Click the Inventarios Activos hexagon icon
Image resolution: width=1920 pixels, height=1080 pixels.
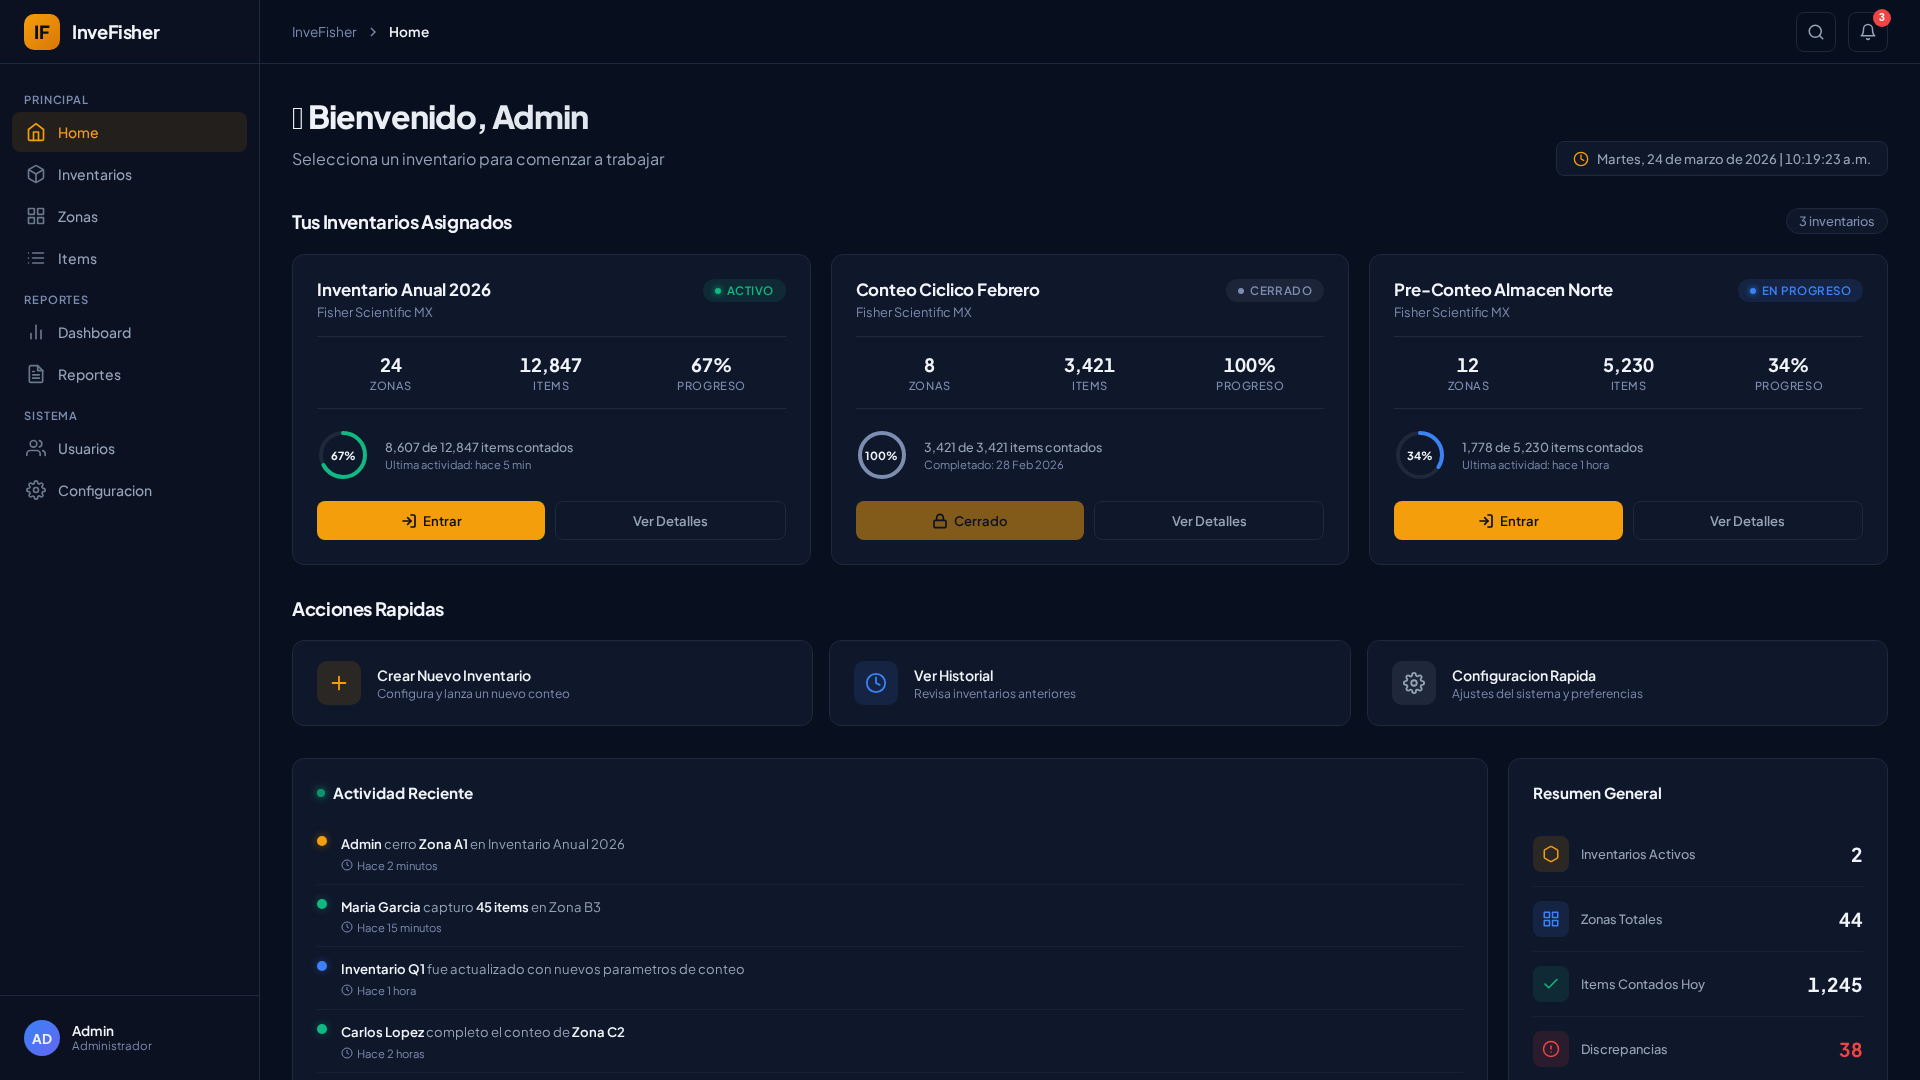(x=1550, y=854)
